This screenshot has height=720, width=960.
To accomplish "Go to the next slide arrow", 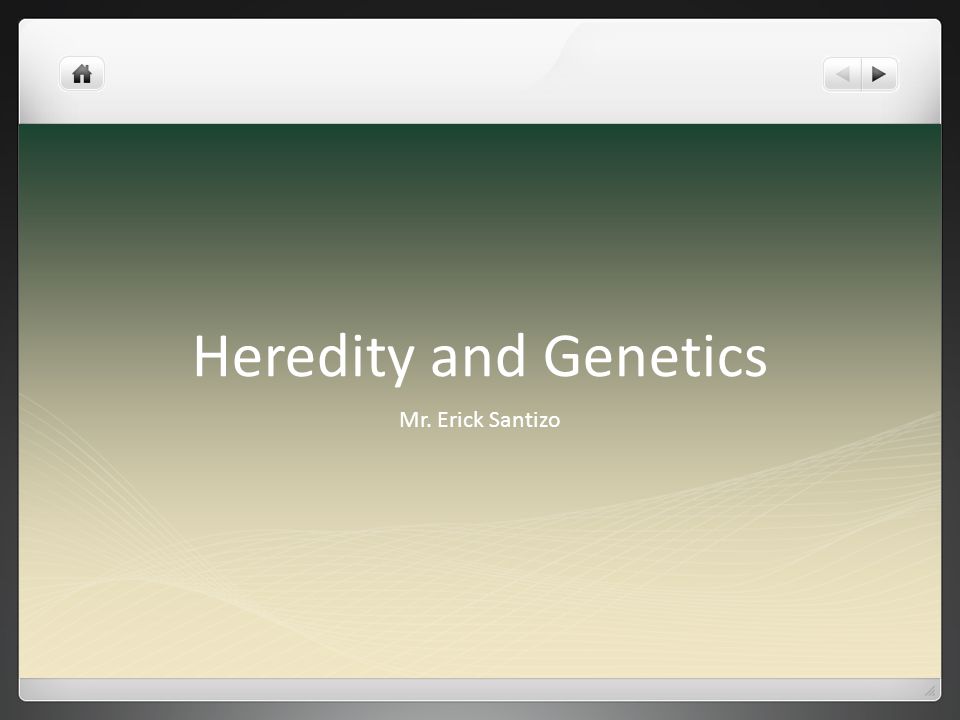I will click(x=879, y=74).
